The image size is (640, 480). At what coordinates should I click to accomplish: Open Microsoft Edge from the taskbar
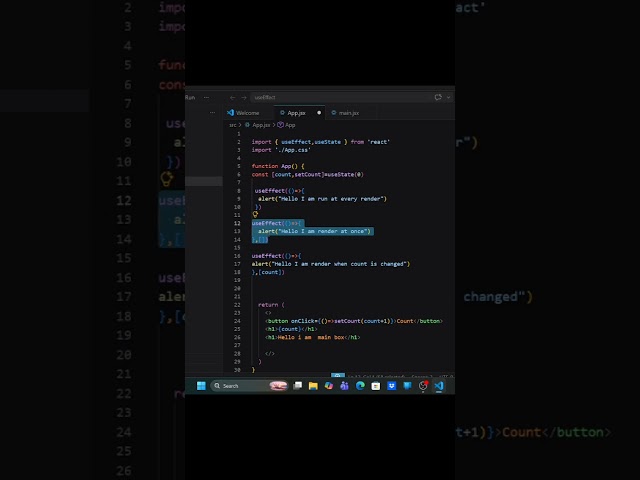[360, 386]
